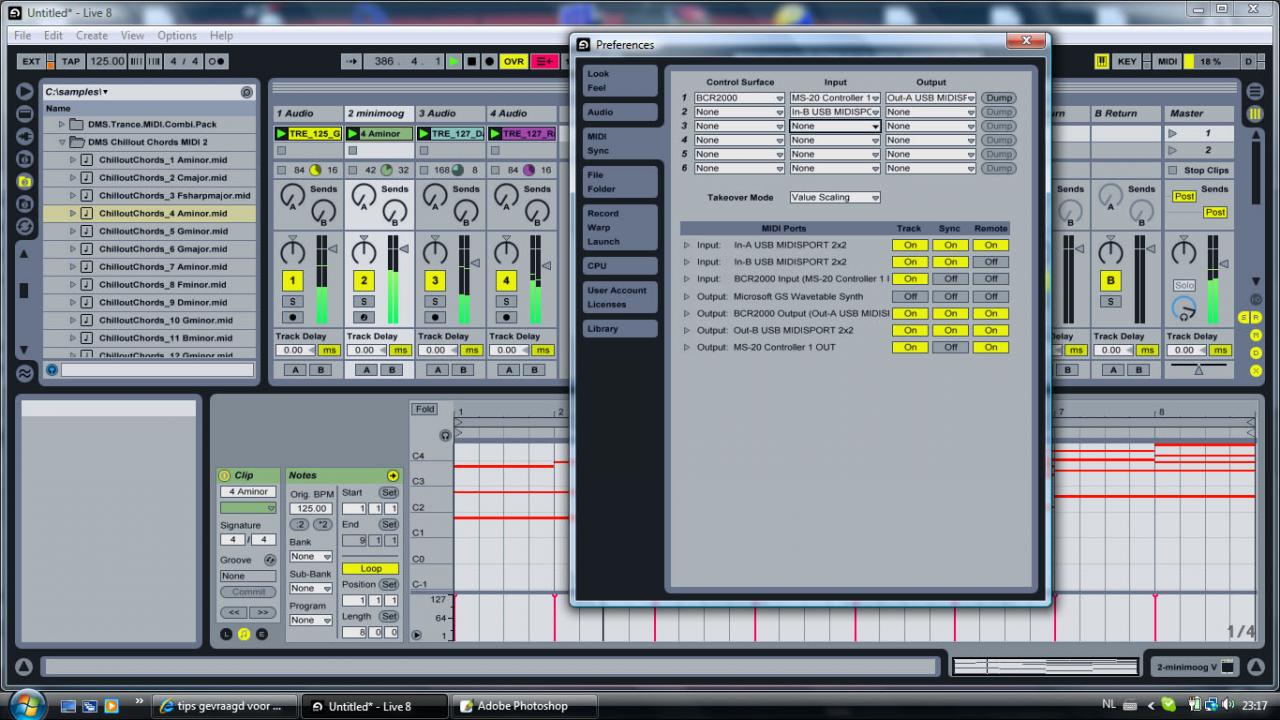This screenshot has width=1280, height=720.
Task: Open the Plug-In Device Browser icon
Action: coord(25,136)
